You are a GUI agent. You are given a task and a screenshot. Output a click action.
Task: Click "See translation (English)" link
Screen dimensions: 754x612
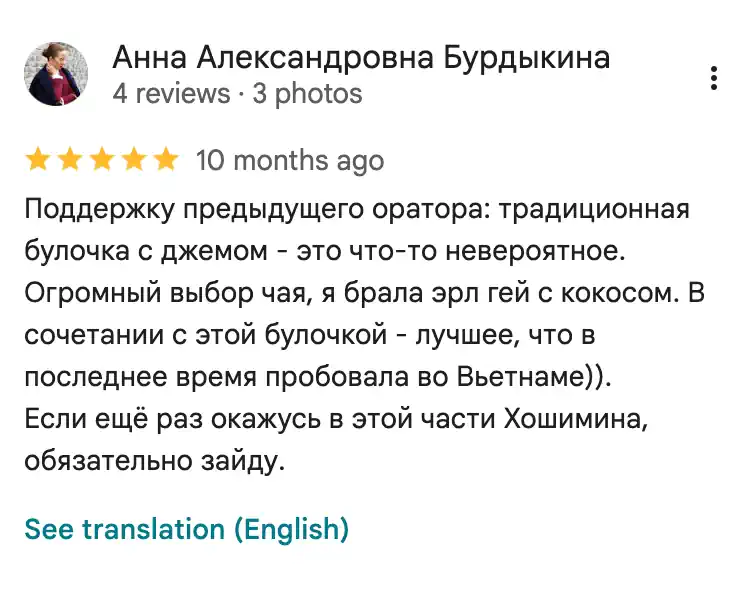coord(186,529)
